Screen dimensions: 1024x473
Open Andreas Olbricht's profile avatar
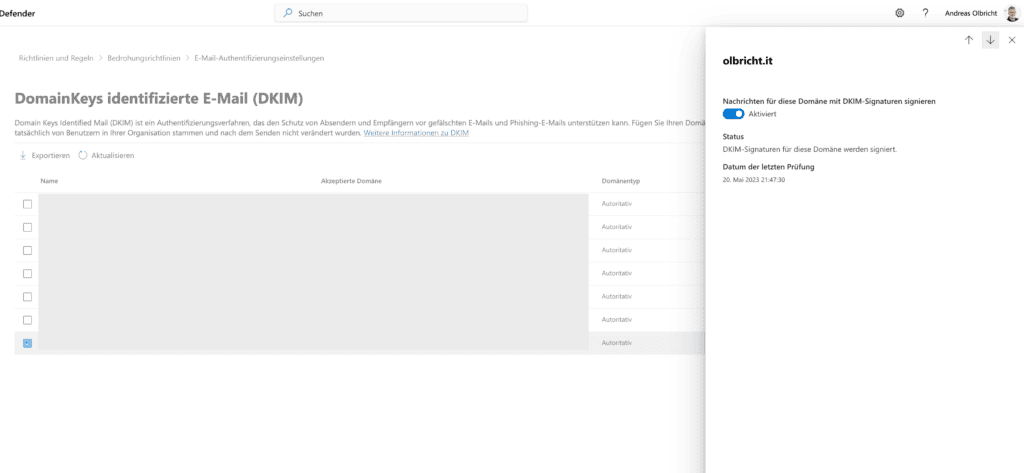1014,13
